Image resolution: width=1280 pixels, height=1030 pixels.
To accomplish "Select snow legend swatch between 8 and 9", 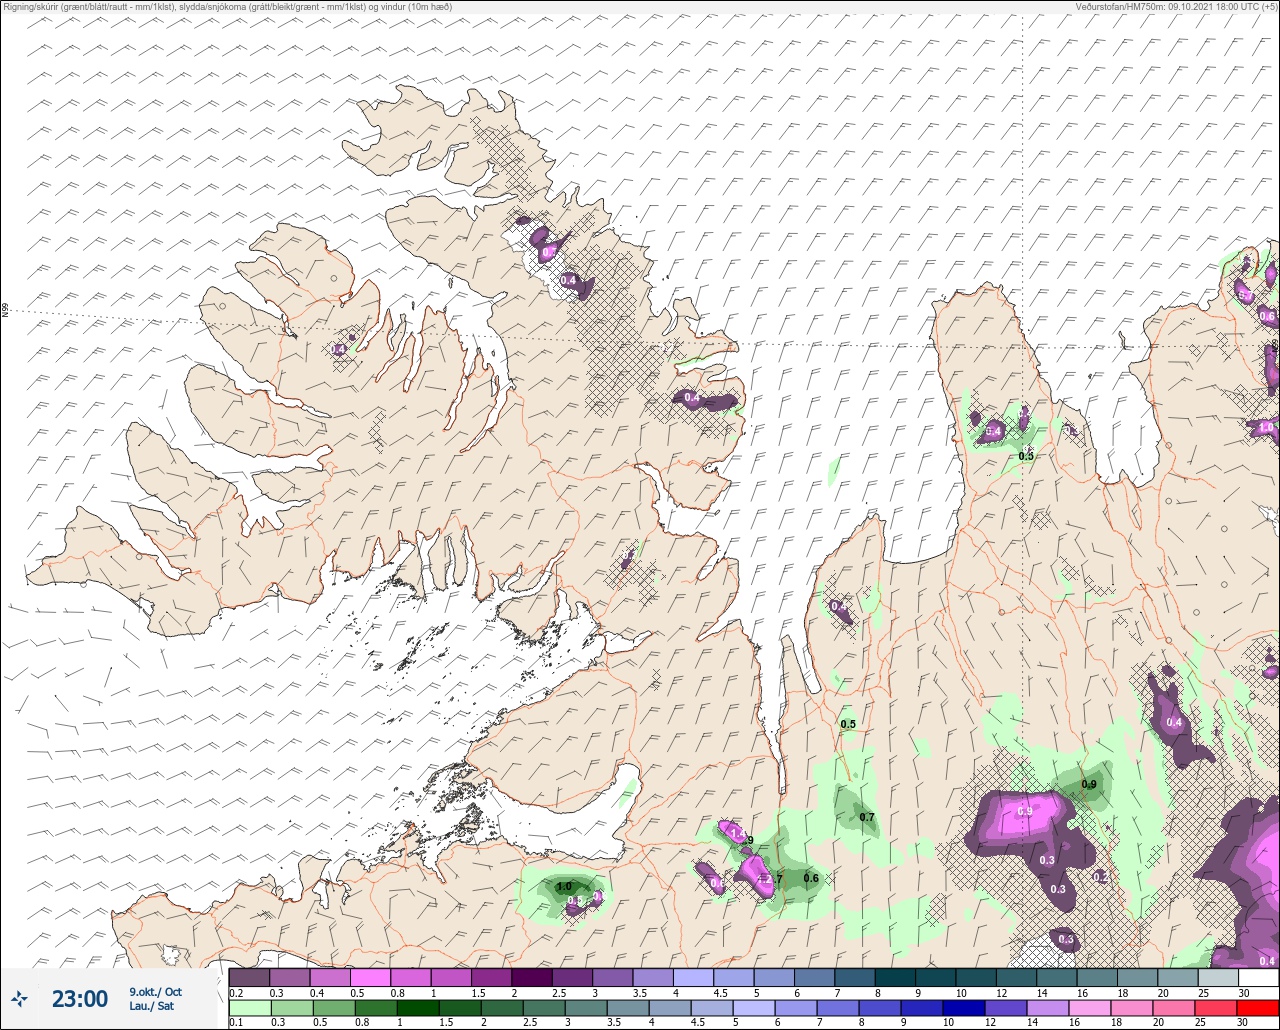I will click(x=895, y=977).
